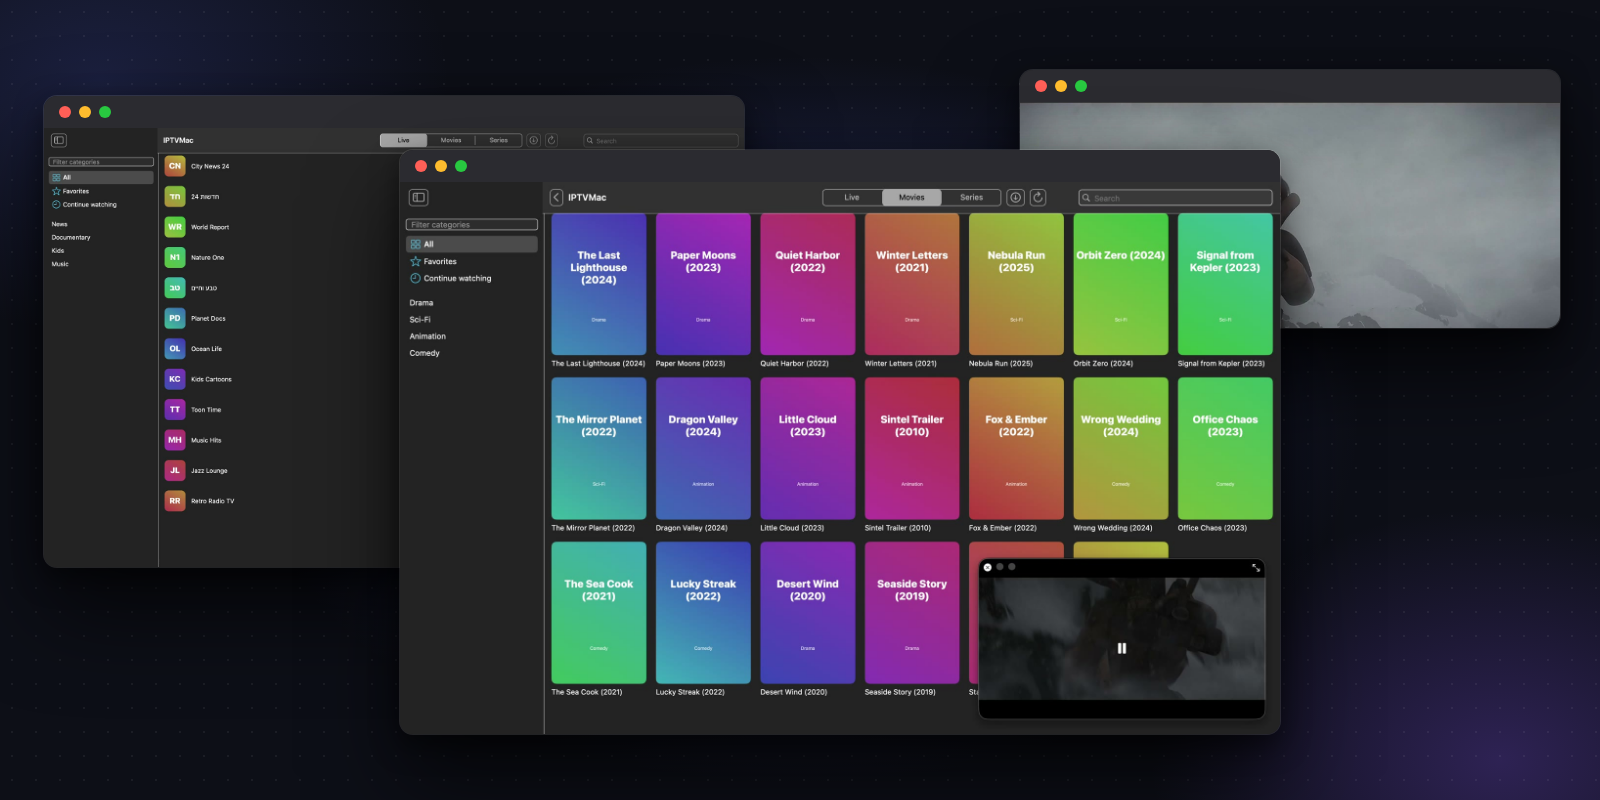Switch to the Movies tab in the back window
The width and height of the screenshot is (1600, 800).
pos(451,140)
